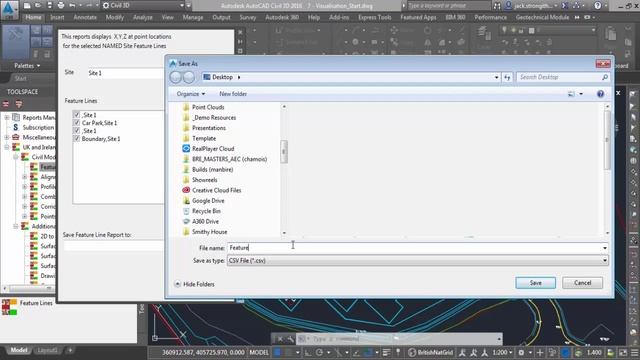Expand the Reports Manager tree node
The image size is (640, 360).
[x=7, y=118]
